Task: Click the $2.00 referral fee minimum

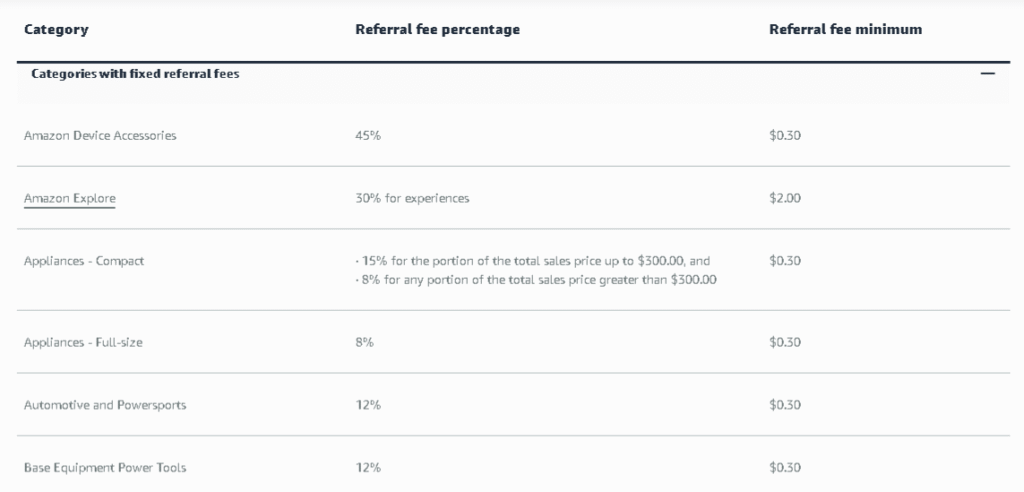Action: click(785, 198)
